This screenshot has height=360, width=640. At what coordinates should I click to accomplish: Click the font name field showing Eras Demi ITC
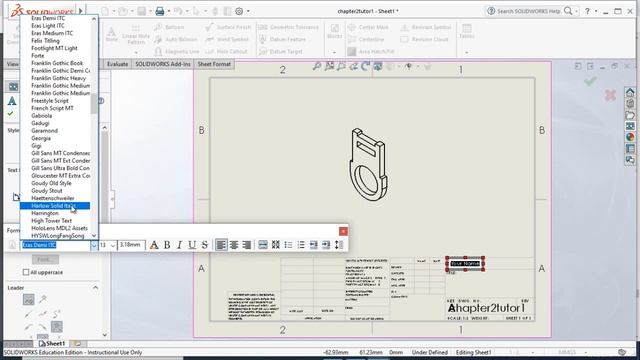(x=56, y=245)
